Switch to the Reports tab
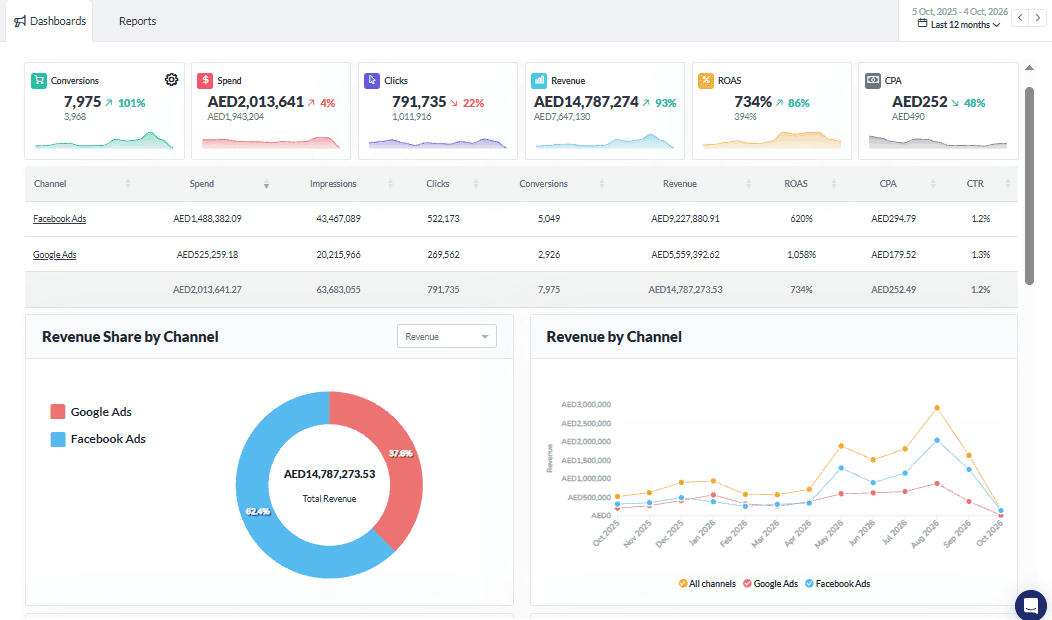This screenshot has height=620, width=1052. [138, 21]
